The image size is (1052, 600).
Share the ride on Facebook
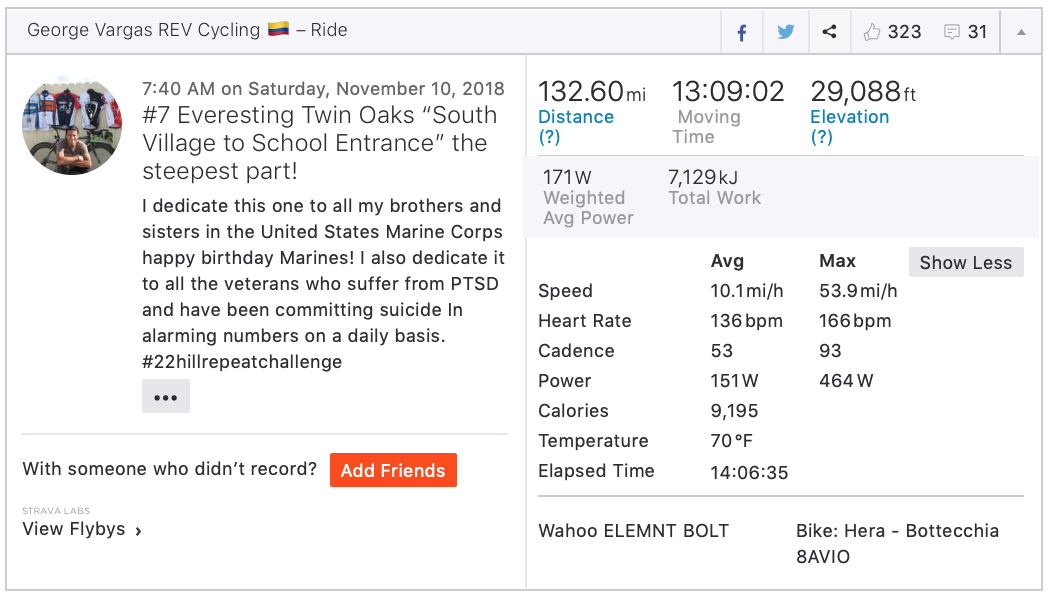coord(742,32)
